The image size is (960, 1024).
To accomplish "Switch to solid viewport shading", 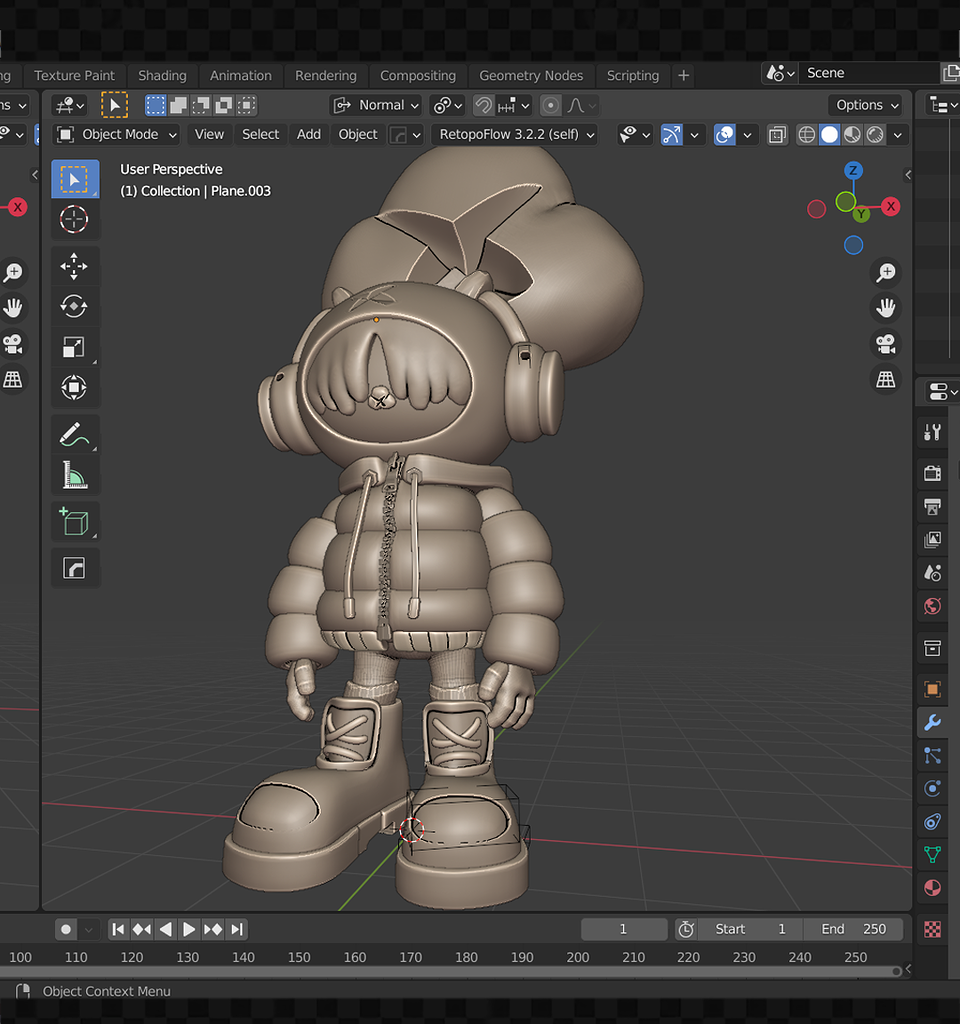I will coord(829,135).
